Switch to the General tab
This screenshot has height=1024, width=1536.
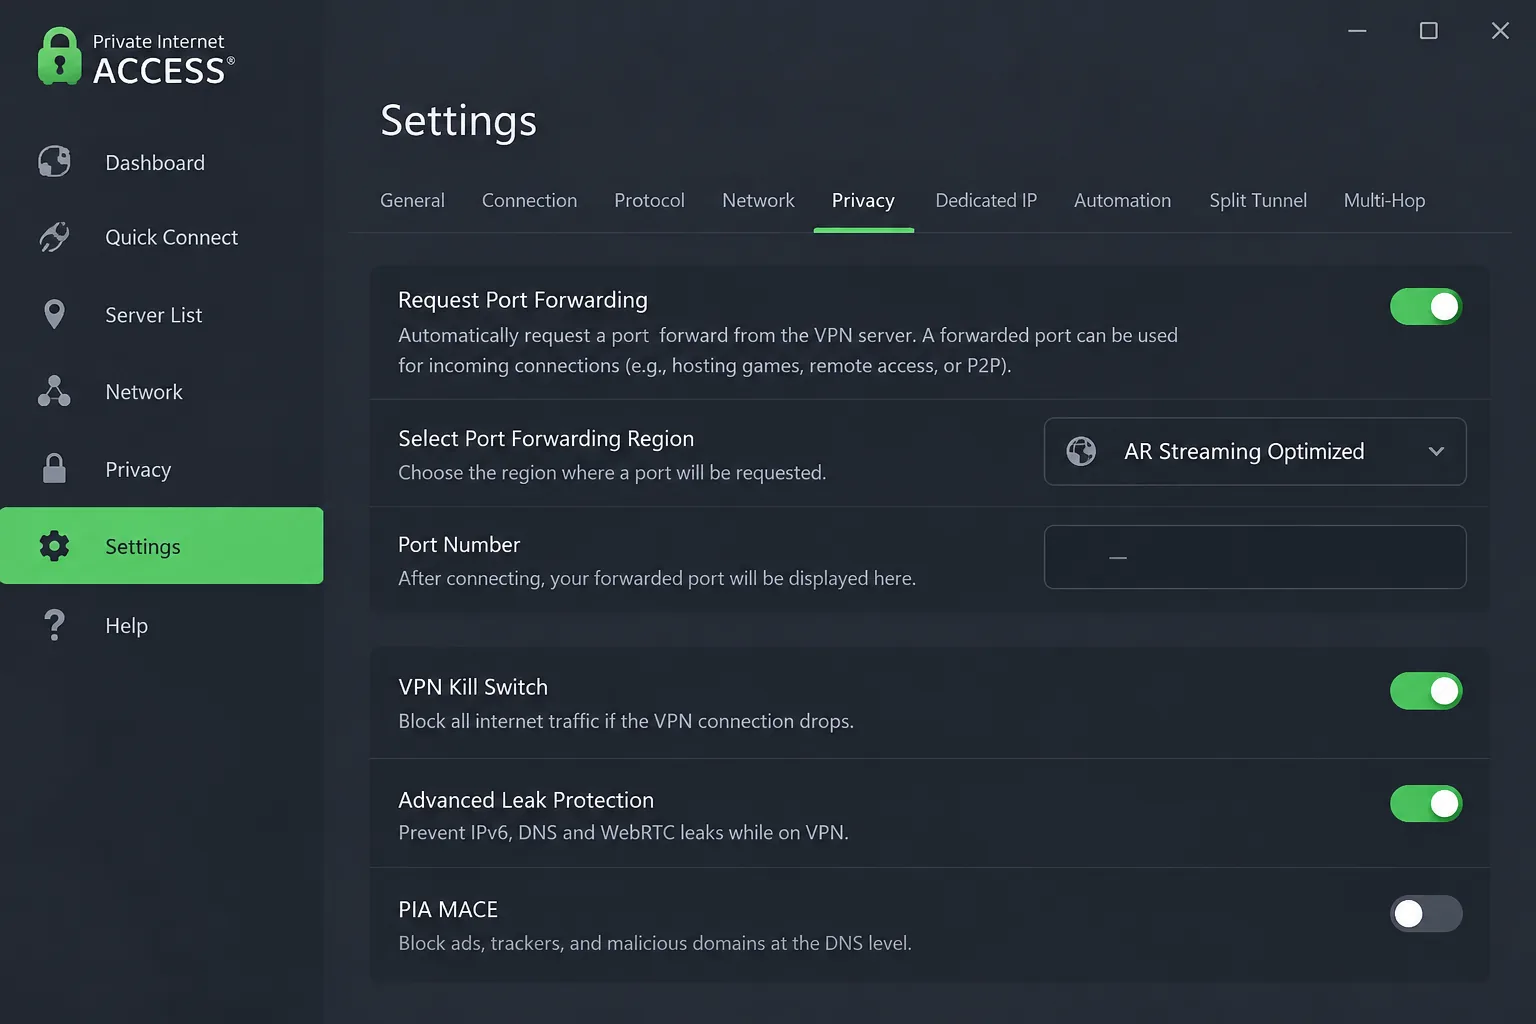pyautogui.click(x=412, y=200)
